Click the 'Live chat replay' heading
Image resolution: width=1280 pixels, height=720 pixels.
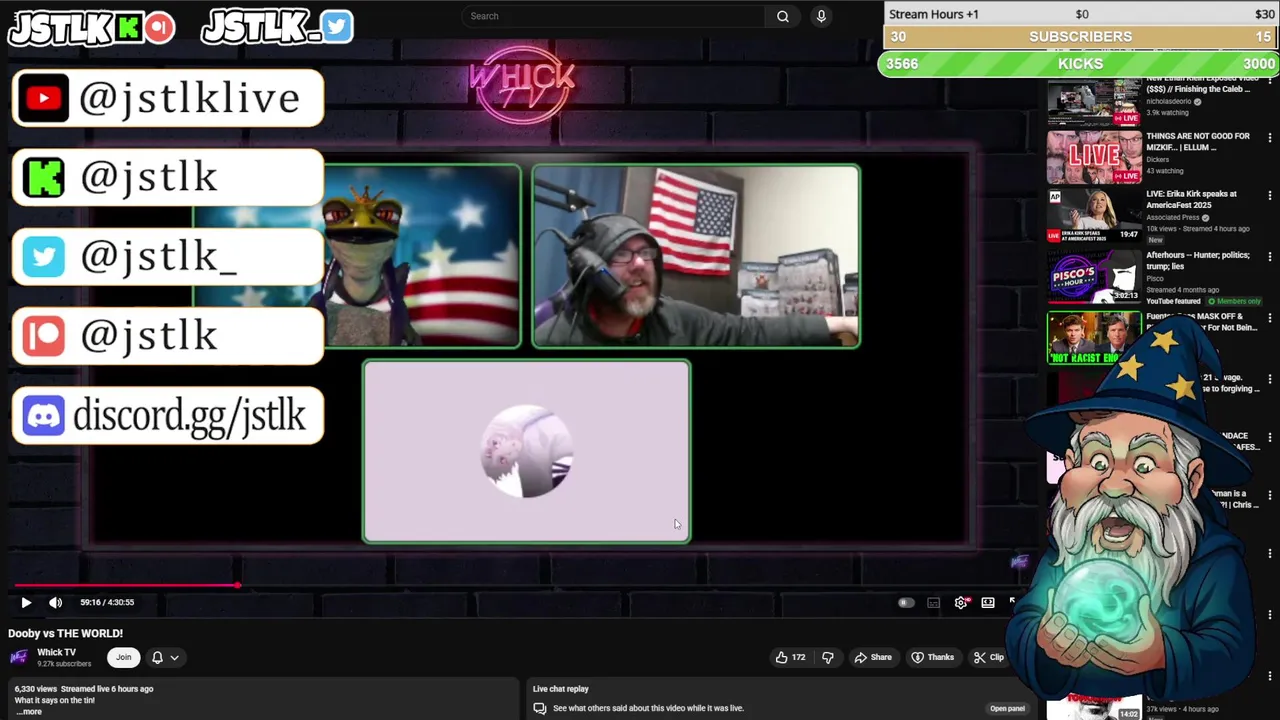point(560,689)
